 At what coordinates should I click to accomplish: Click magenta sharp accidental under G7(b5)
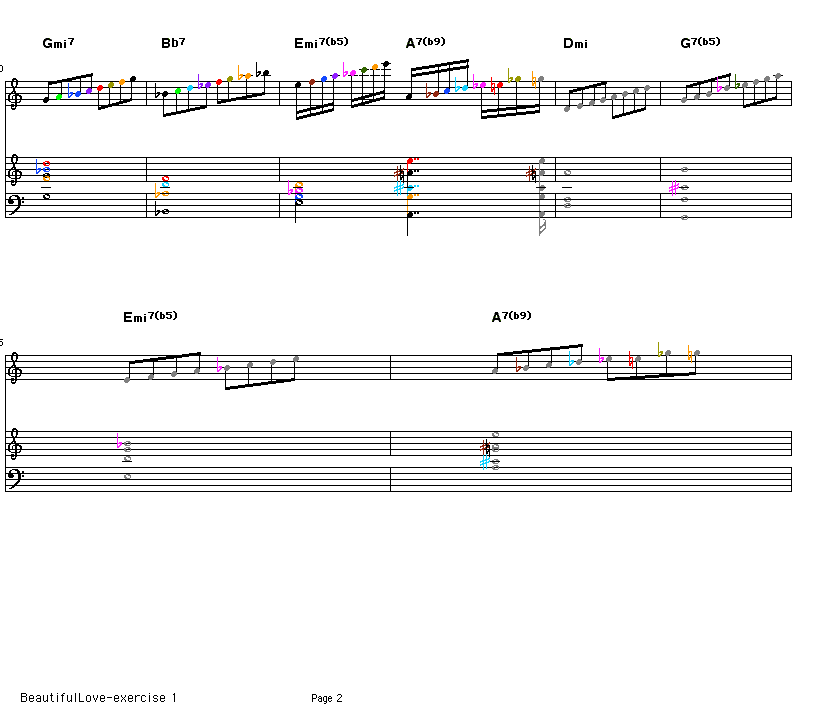pyautogui.click(x=674, y=188)
